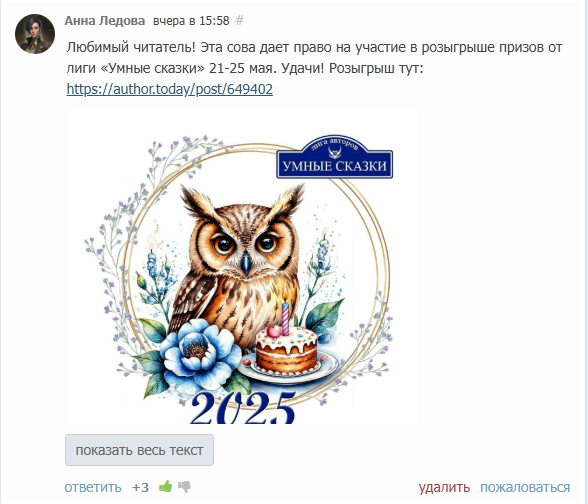The width and height of the screenshot is (588, 504).
Task: Click the blue peony flower in picture
Action: click(199, 352)
